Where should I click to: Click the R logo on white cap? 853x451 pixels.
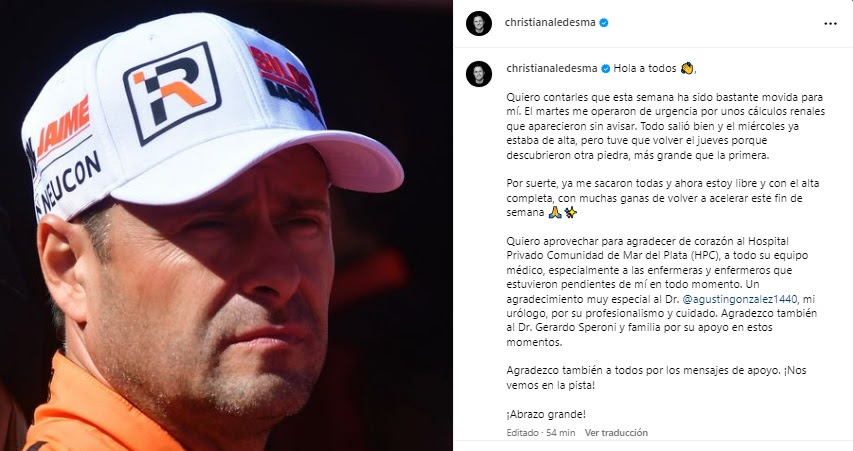click(172, 92)
